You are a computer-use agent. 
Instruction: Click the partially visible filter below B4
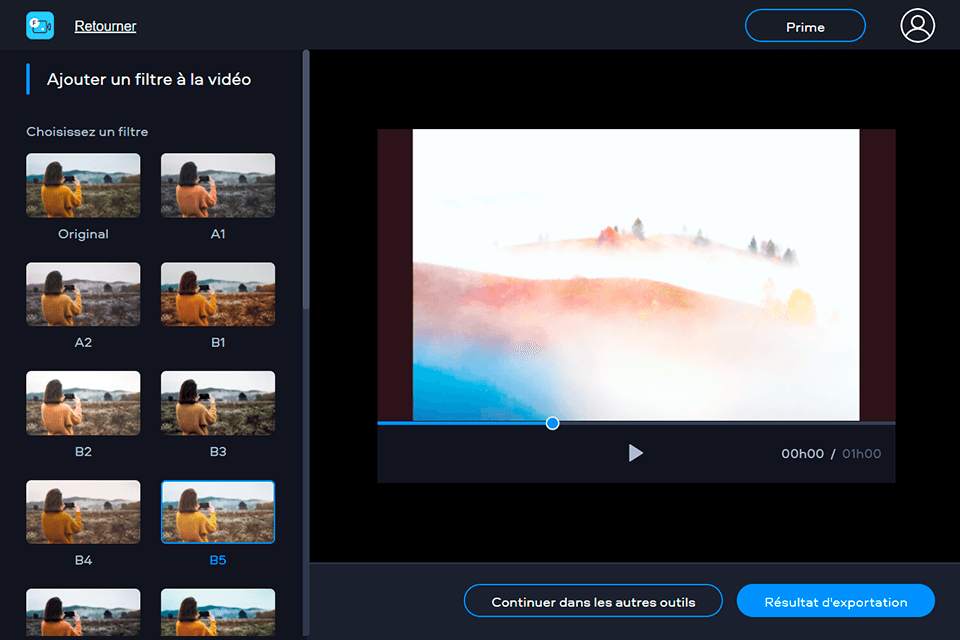click(x=83, y=615)
